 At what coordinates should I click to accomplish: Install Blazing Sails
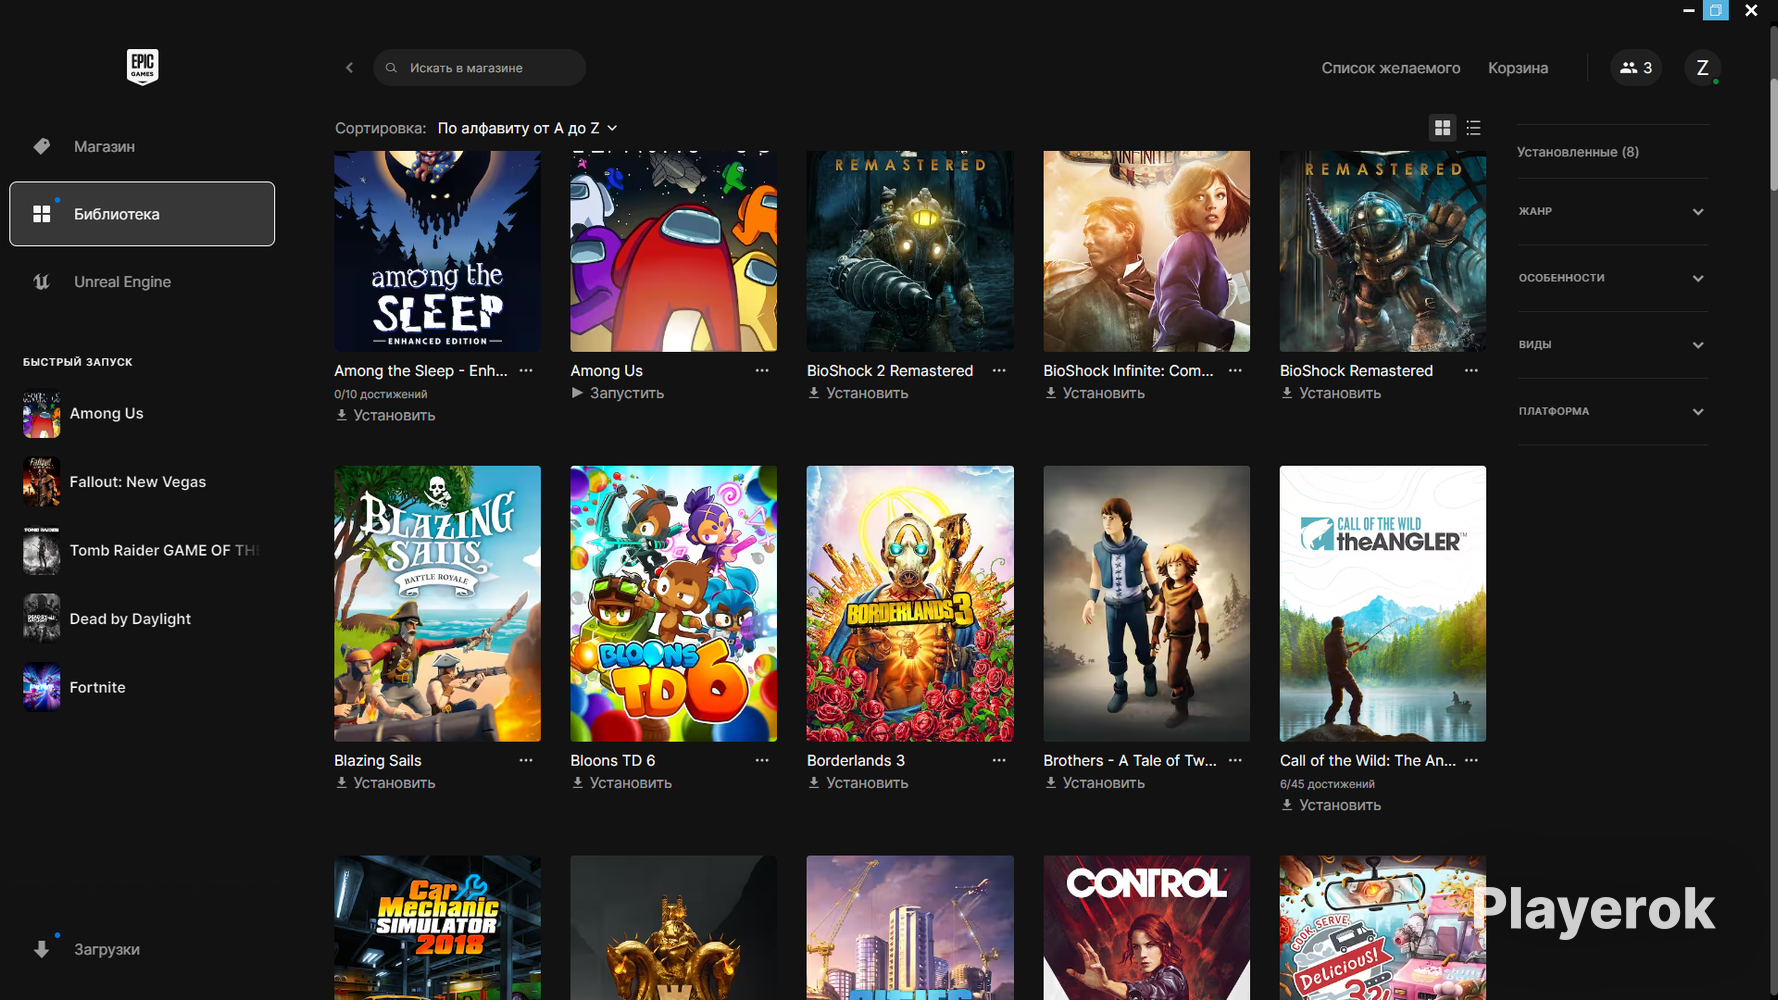(x=385, y=783)
